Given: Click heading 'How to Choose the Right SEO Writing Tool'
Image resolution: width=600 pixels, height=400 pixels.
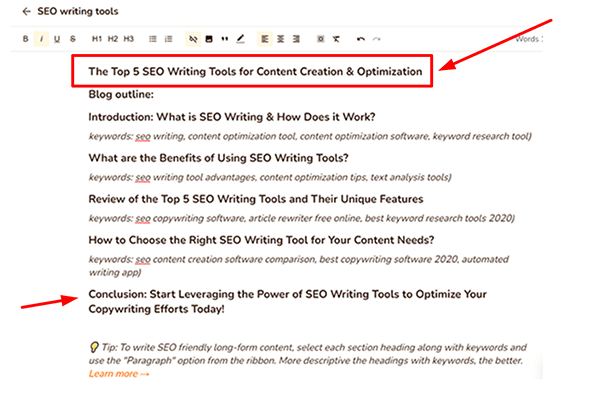Looking at the screenshot, I should (x=261, y=240).
